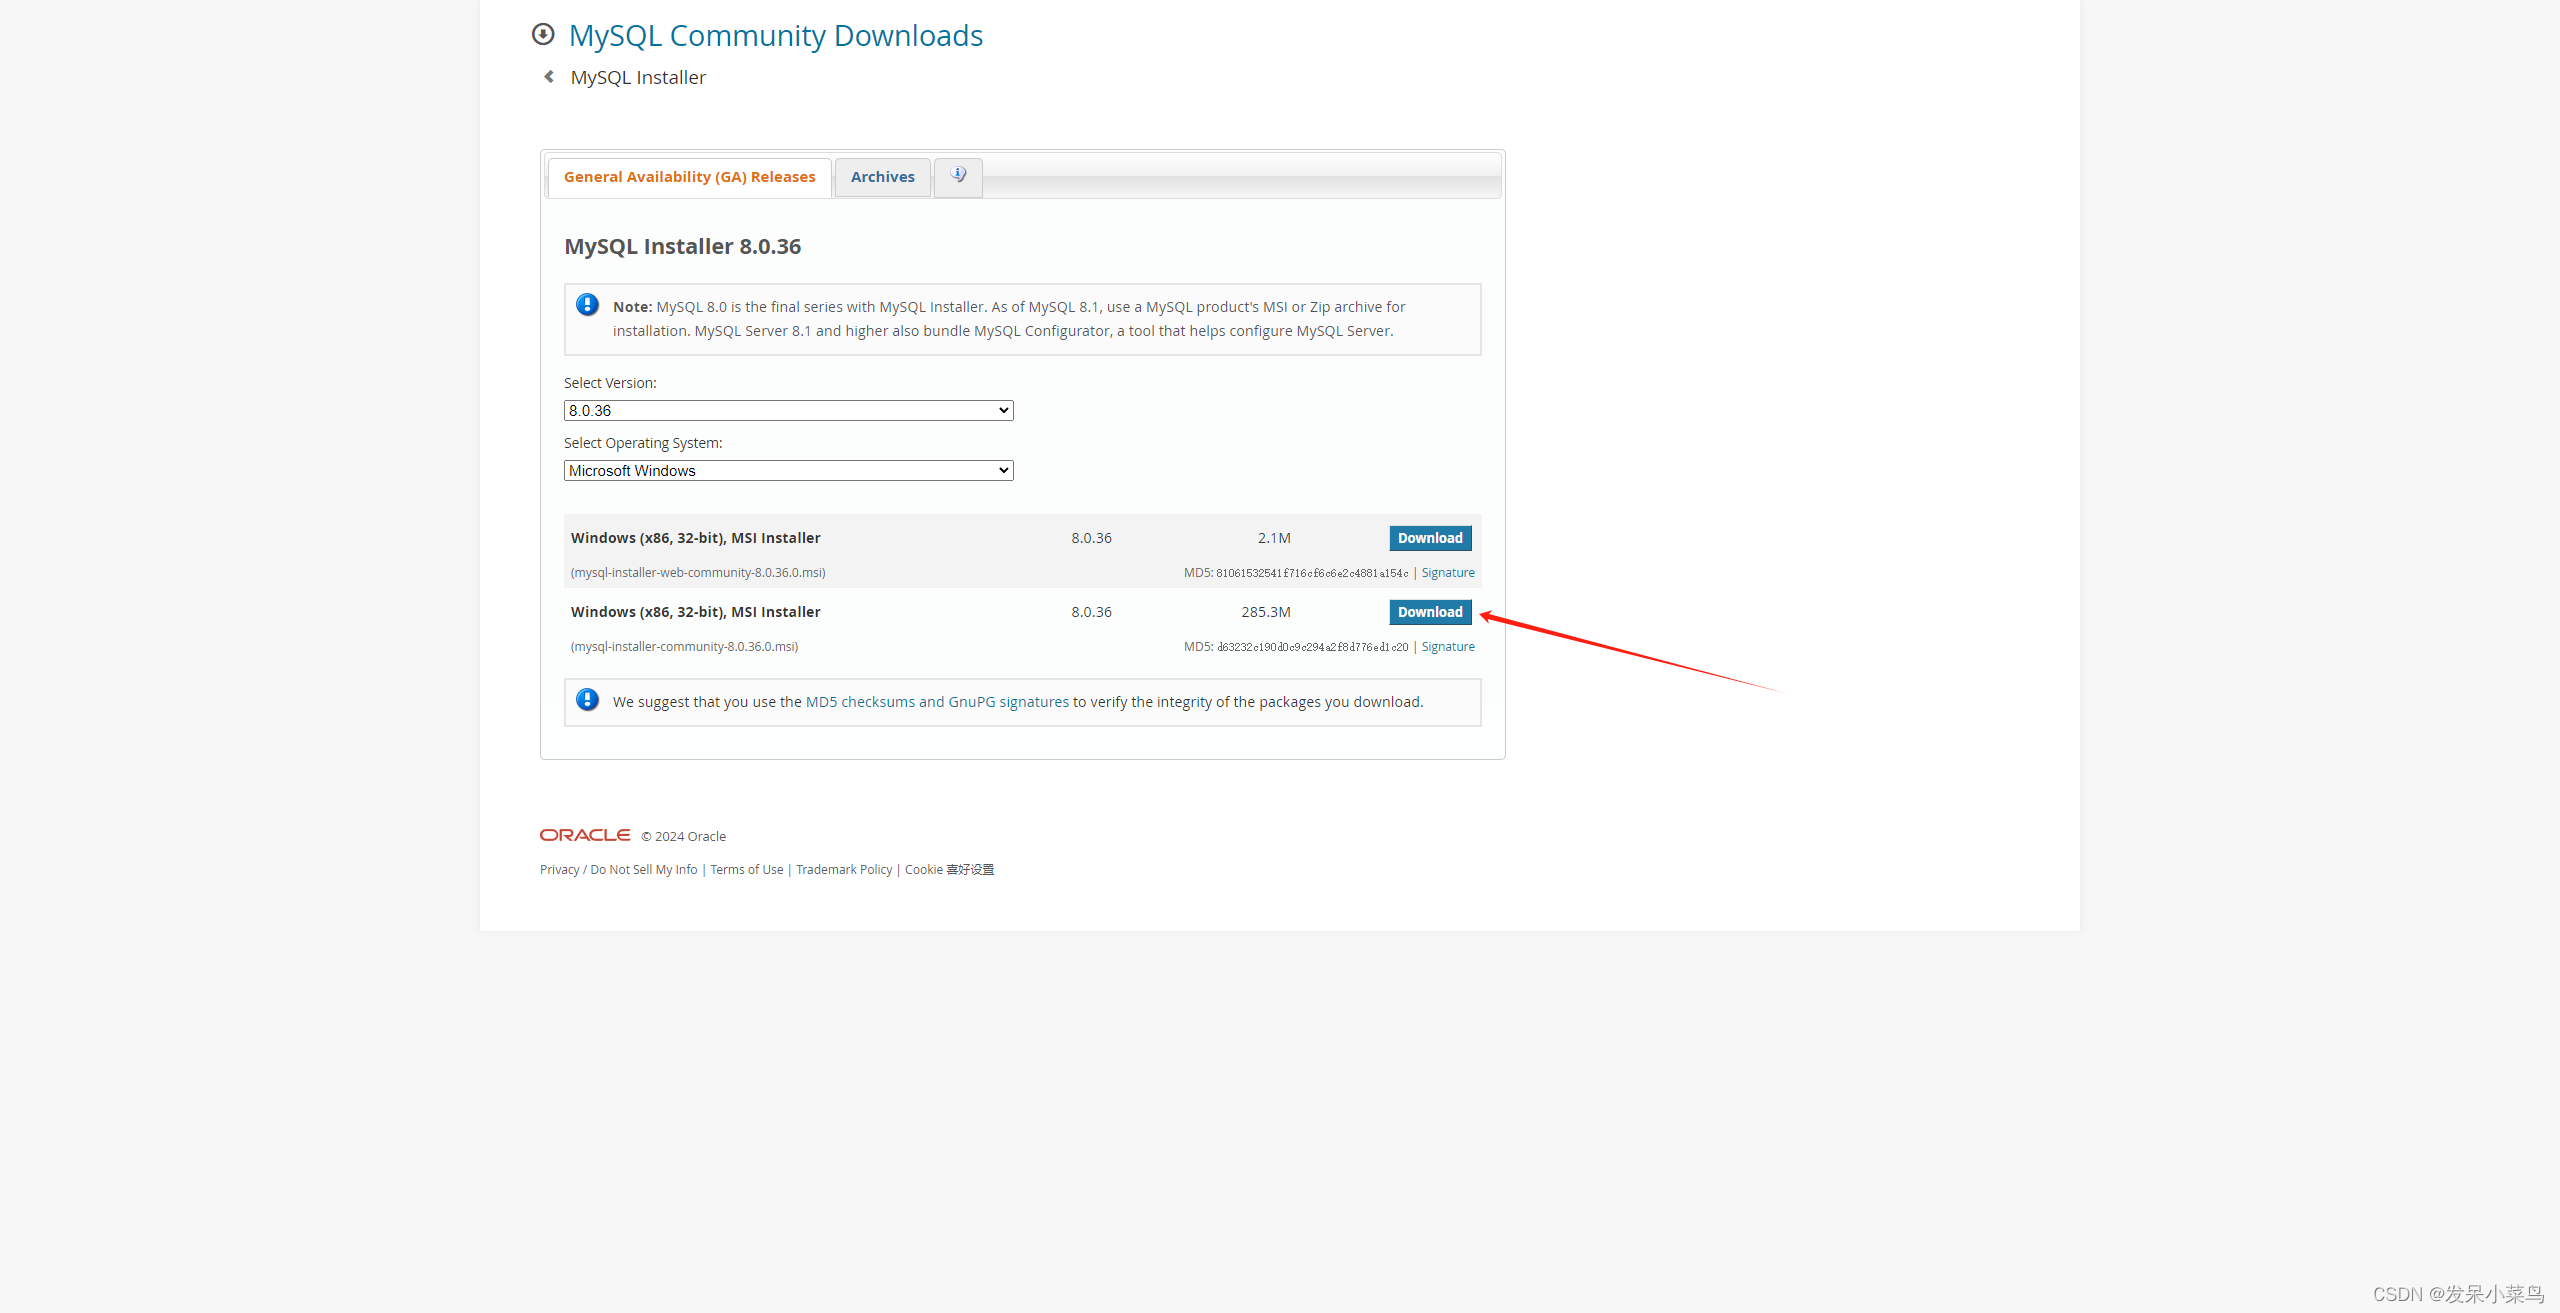Open Privacy / Do Not Sell My Info

[x=619, y=870]
